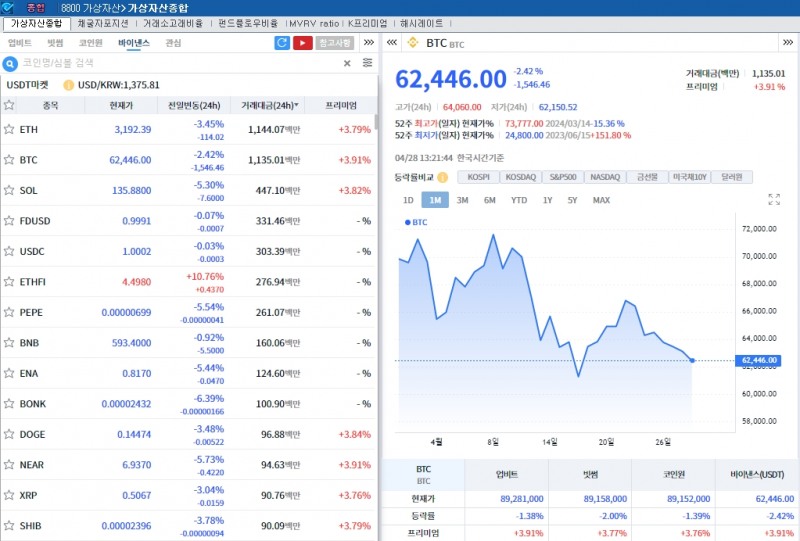
Task: Toggle favorite star for BTC row
Action: (x=9, y=160)
